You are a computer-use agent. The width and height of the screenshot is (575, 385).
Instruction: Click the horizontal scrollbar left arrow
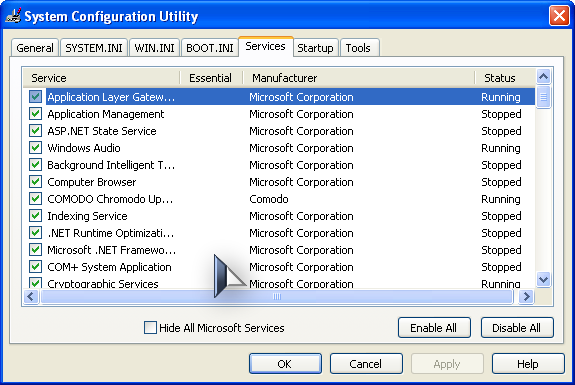(x=31, y=296)
